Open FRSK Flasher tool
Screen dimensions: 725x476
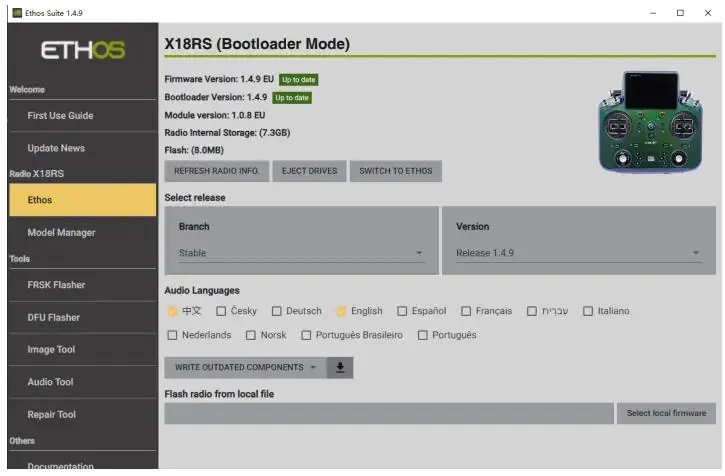pos(82,285)
